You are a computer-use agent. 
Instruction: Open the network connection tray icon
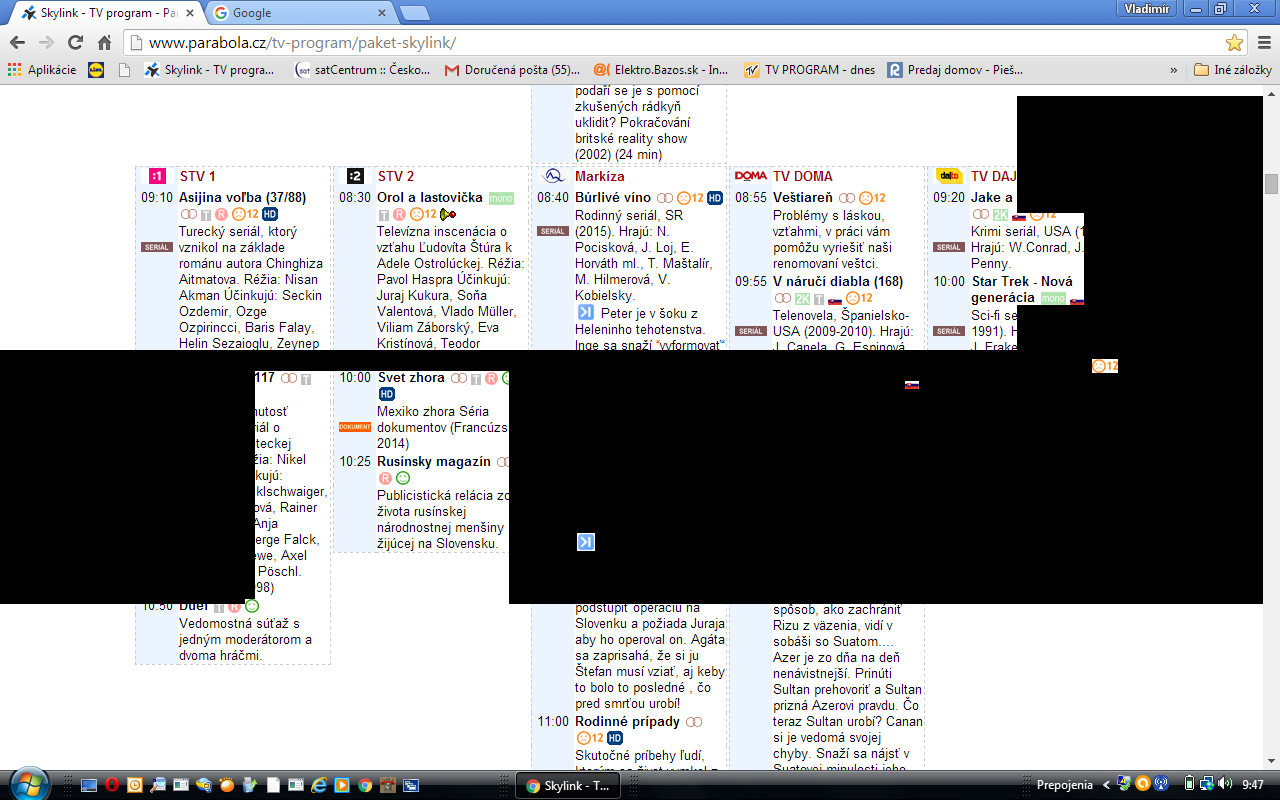[1207, 785]
